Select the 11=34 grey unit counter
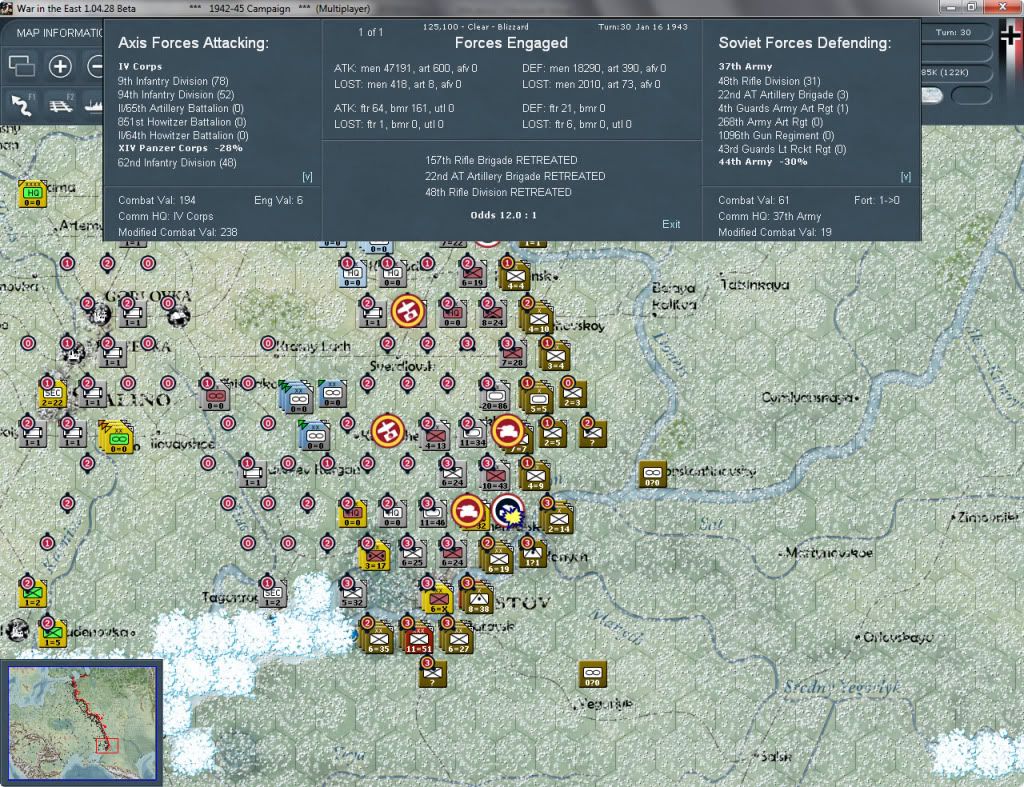 (473, 434)
